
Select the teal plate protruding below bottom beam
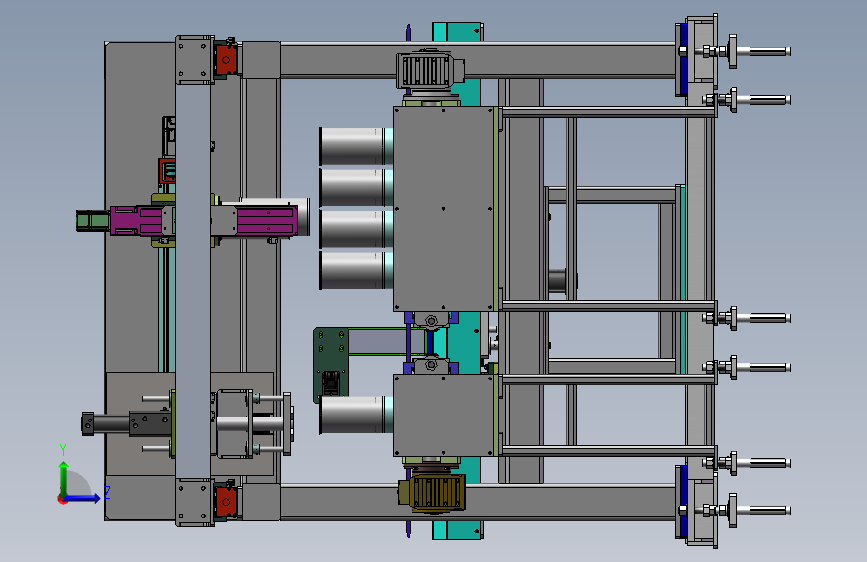tap(457, 530)
